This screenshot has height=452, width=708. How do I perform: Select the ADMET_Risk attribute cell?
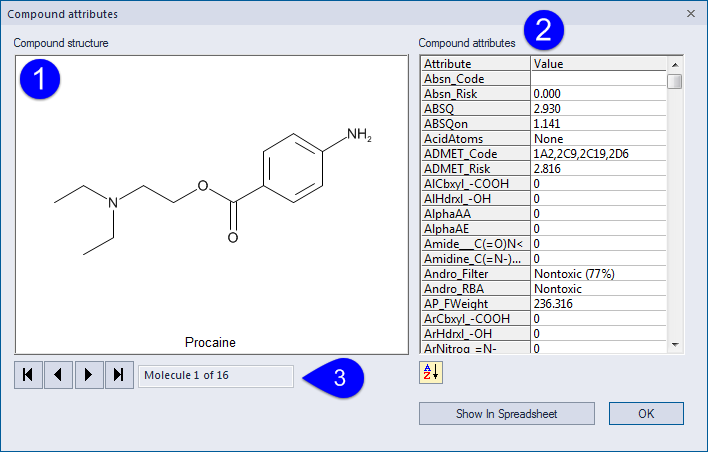click(476, 168)
